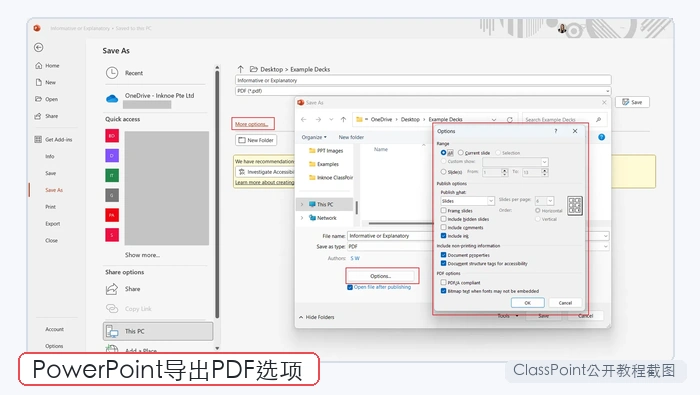Toggle Document structure tags for accessibility
Screen dimensions: 700x395
pos(444,264)
